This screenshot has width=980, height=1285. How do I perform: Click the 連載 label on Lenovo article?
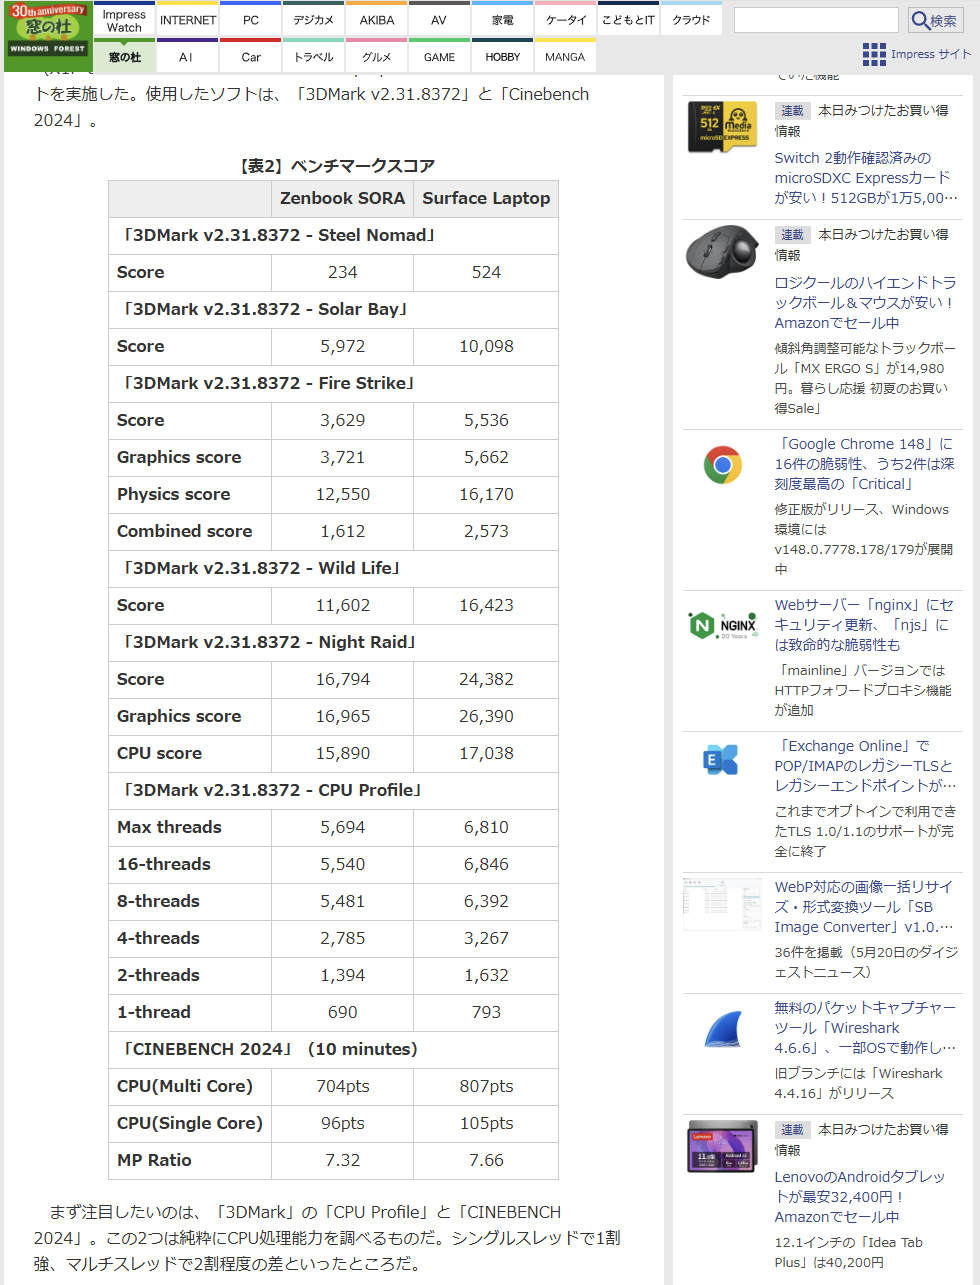792,1129
